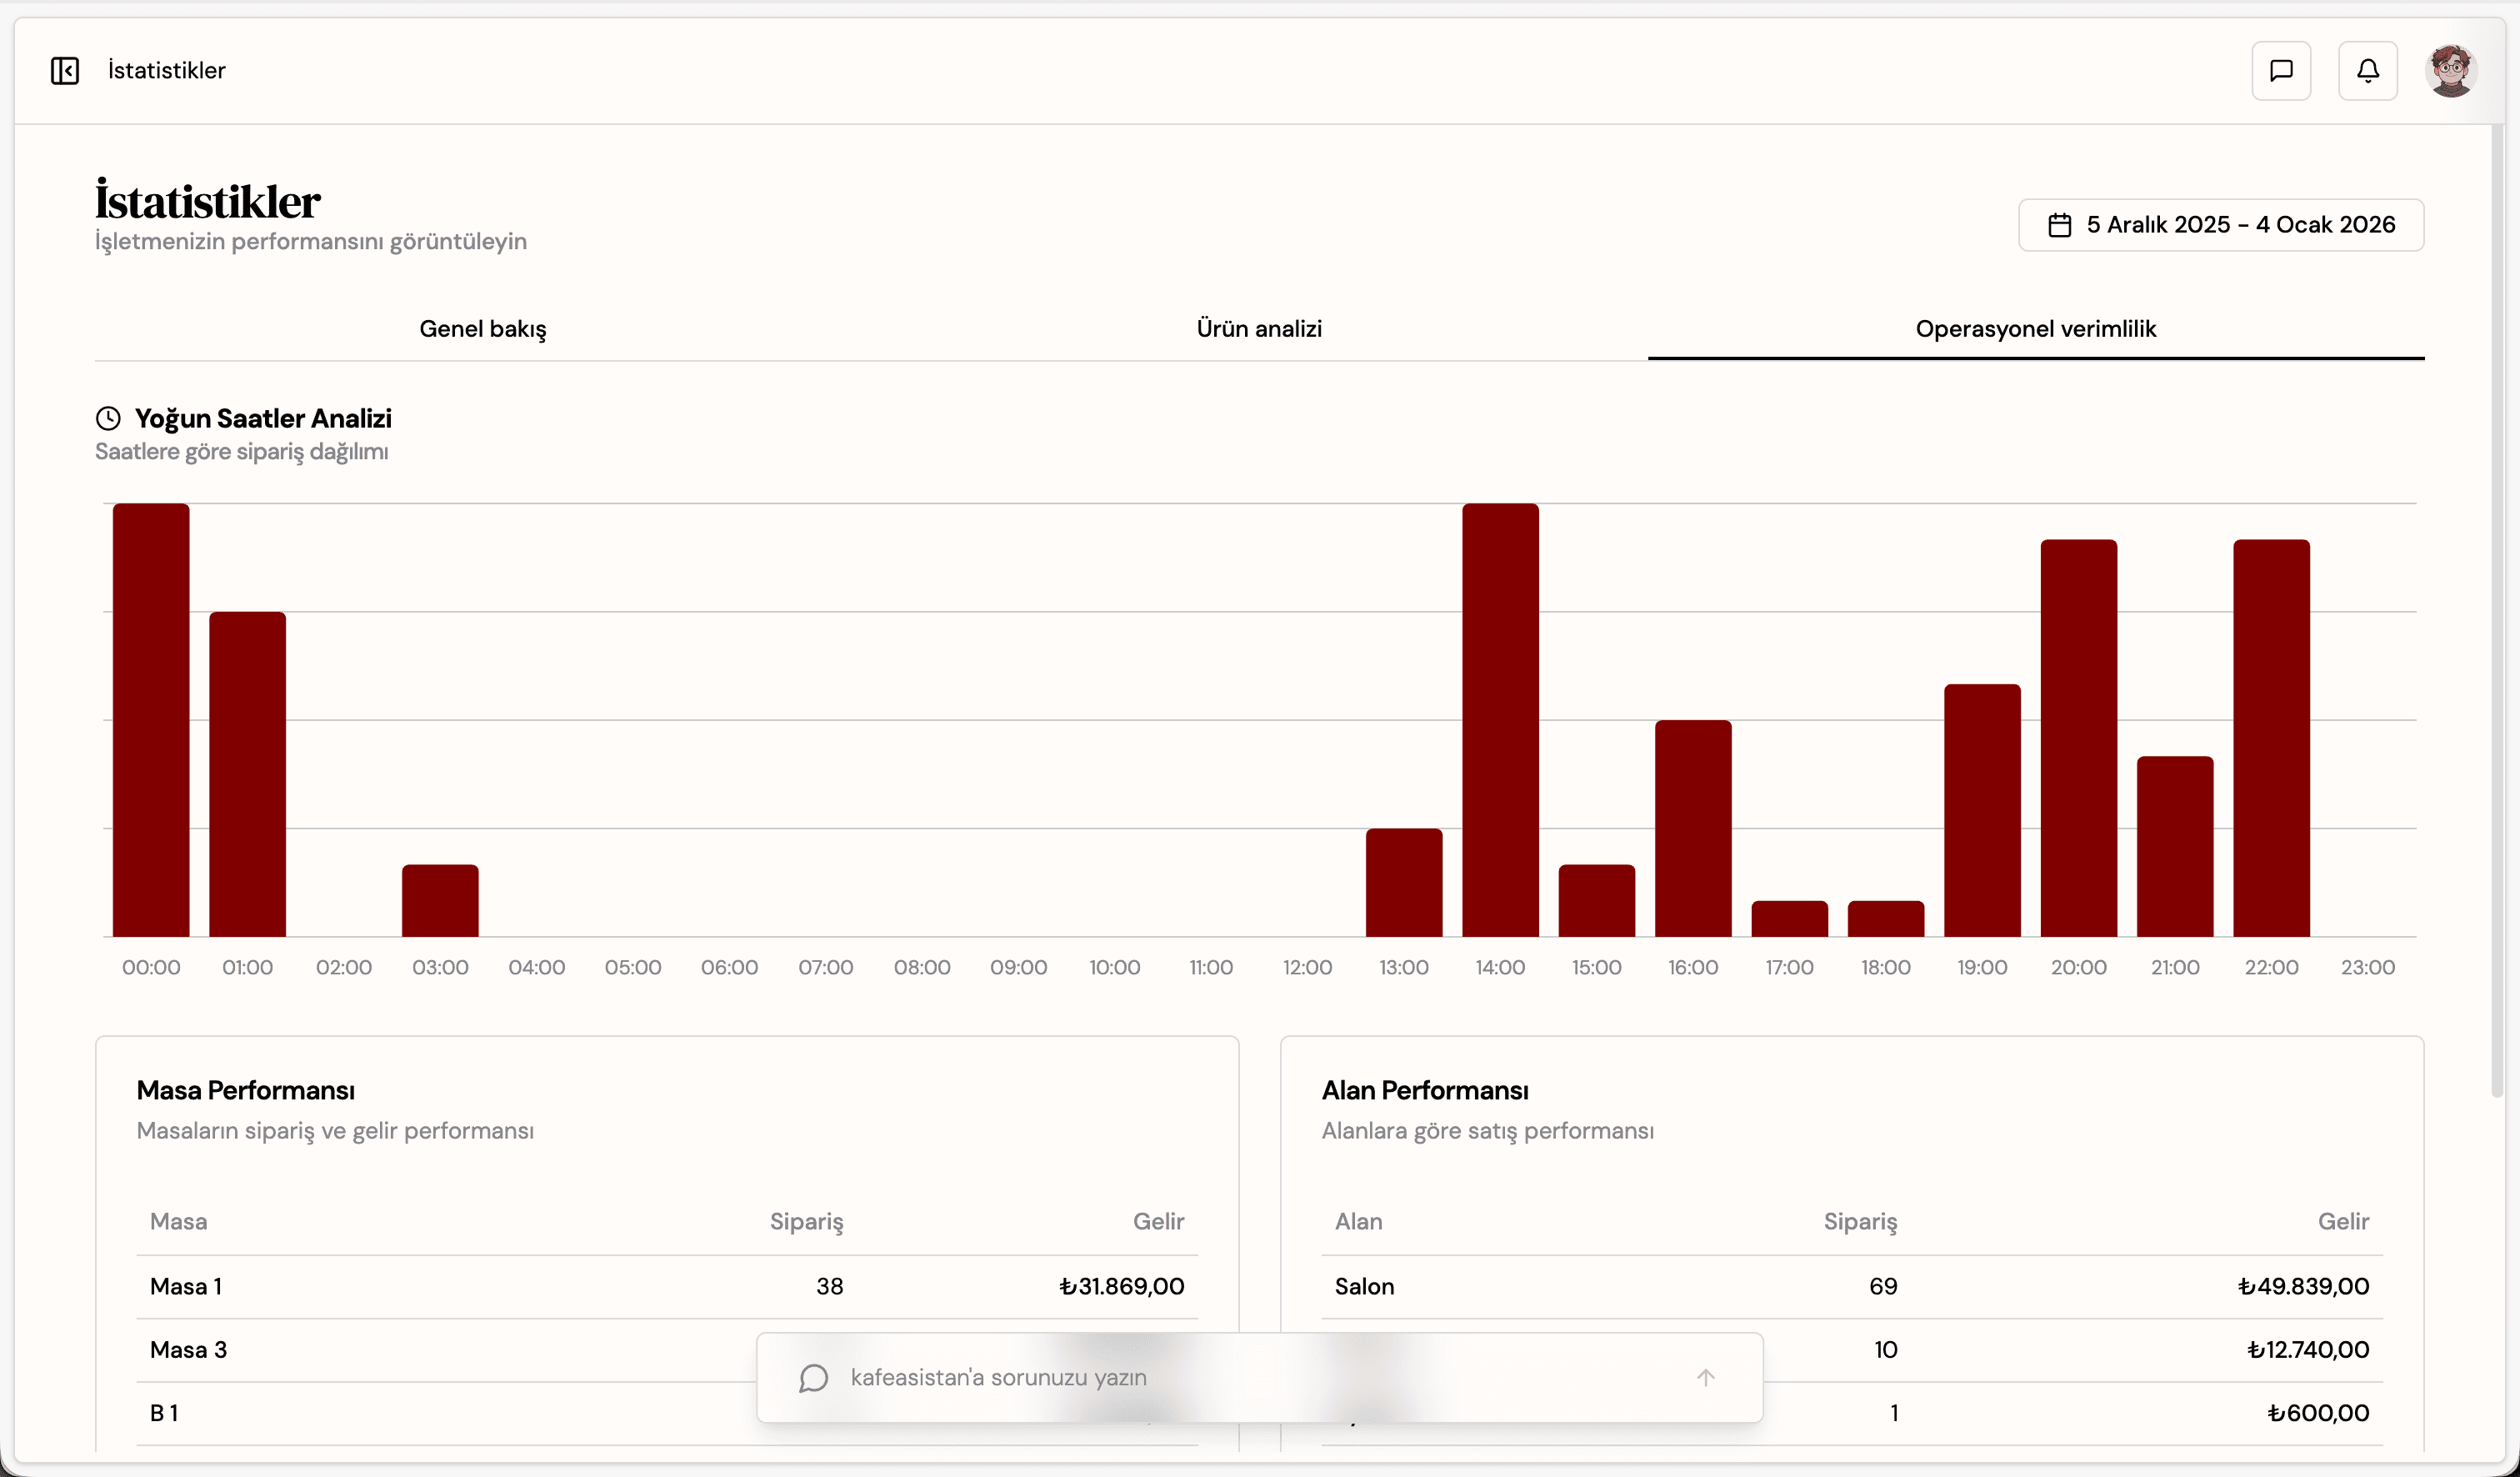
Task: Click the send arrow in assistant box
Action: (x=1705, y=1377)
